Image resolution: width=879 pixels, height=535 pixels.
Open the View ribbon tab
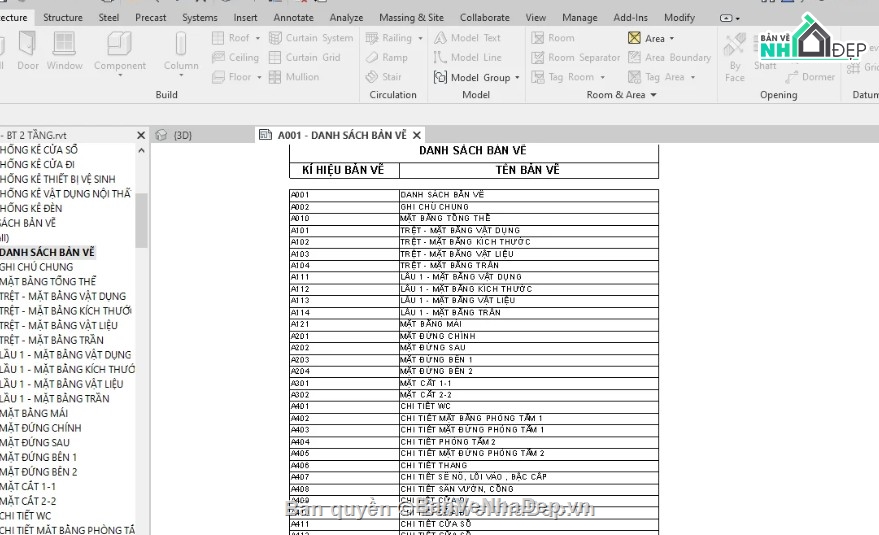point(535,17)
